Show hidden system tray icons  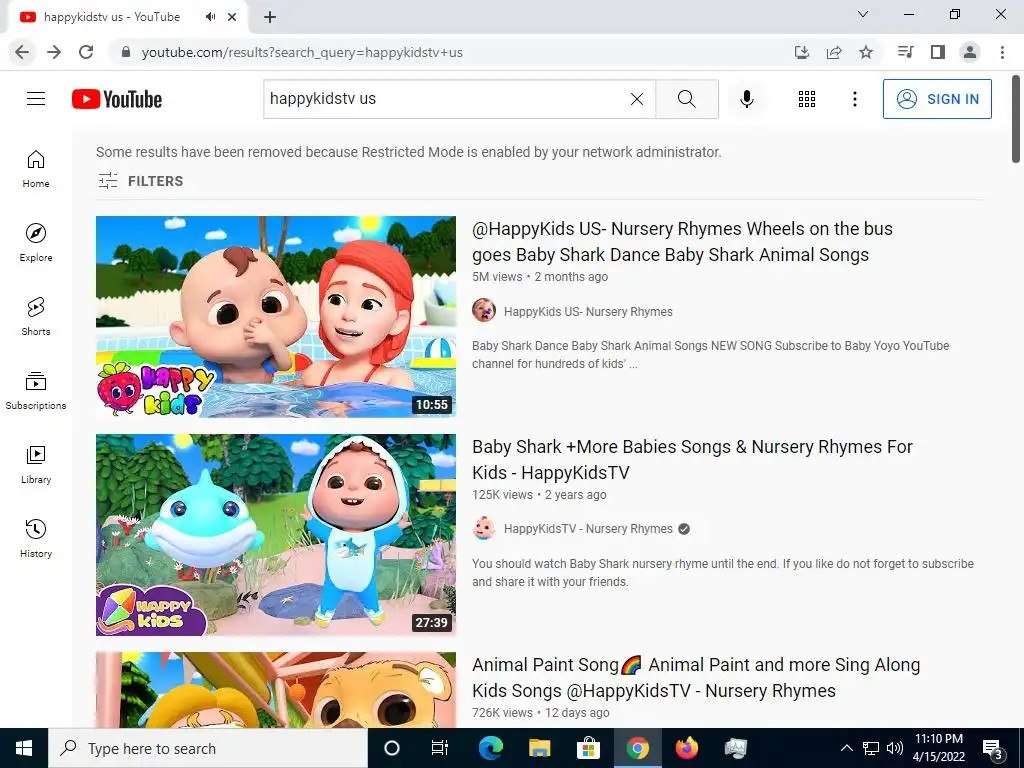[x=846, y=748]
